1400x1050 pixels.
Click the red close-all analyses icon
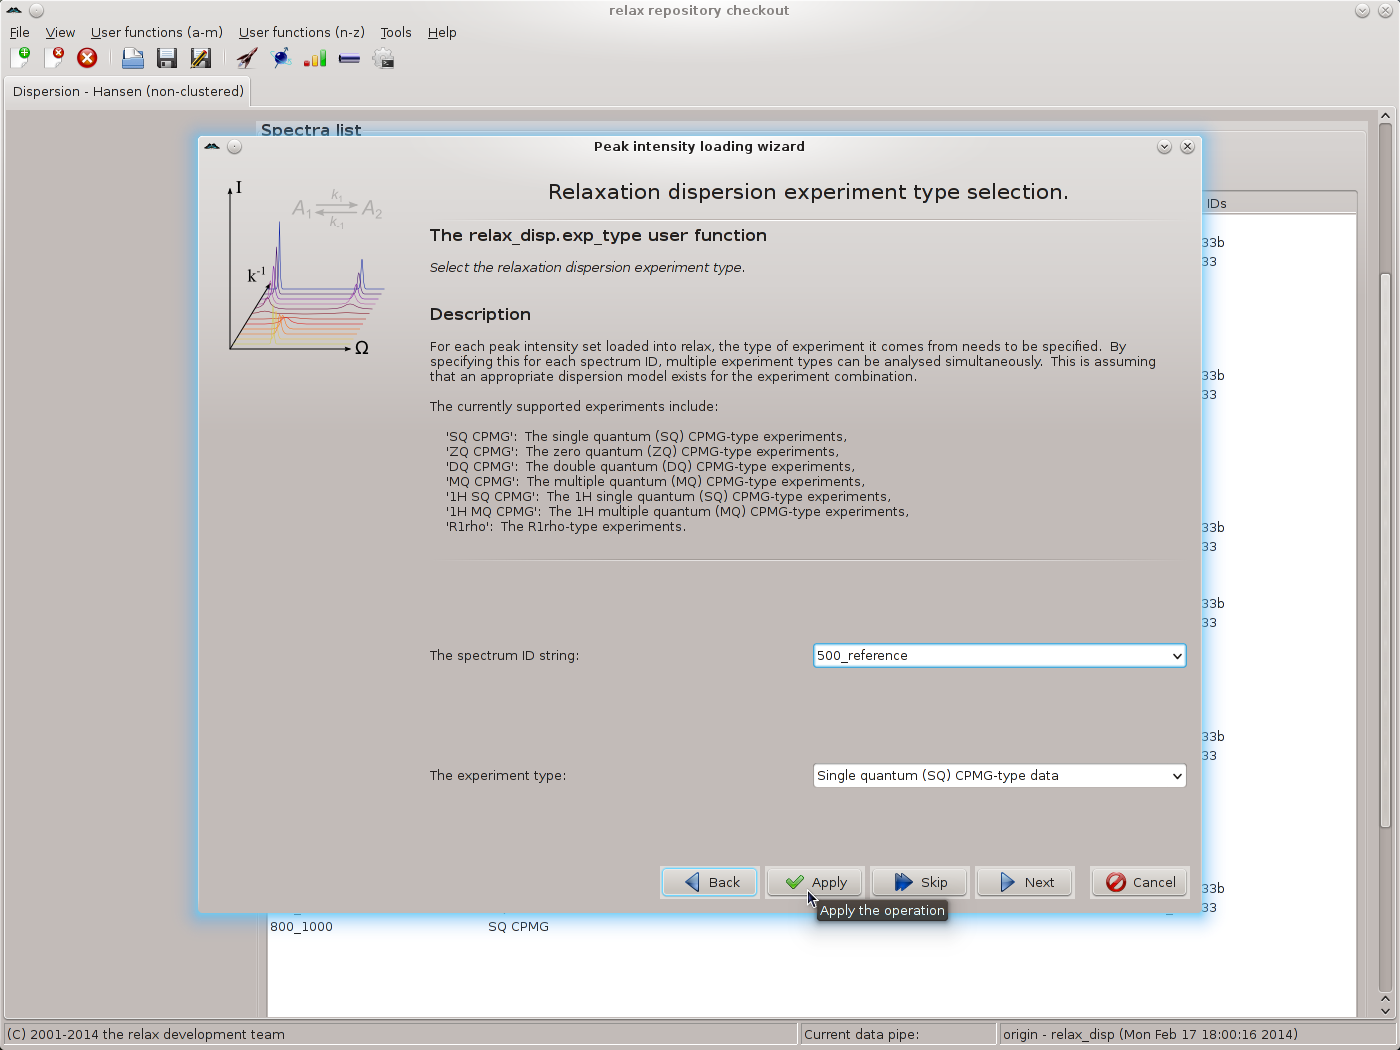(87, 58)
